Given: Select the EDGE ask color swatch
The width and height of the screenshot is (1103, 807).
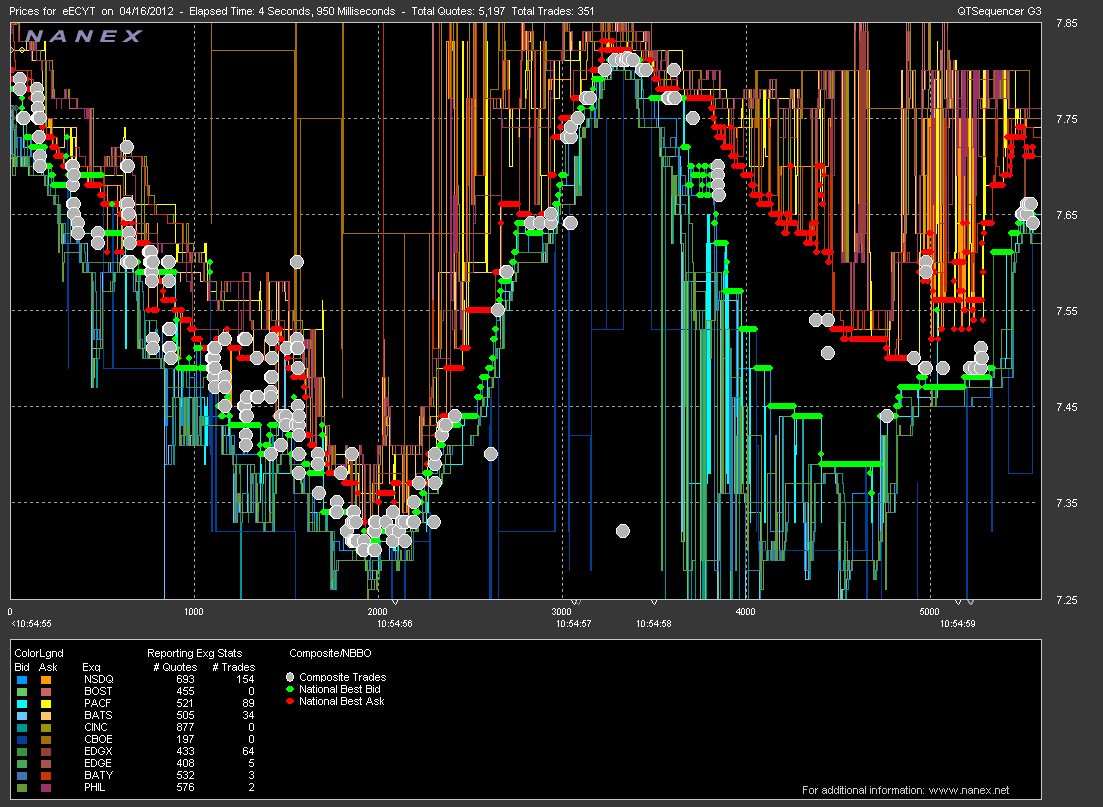Looking at the screenshot, I should 46,763.
